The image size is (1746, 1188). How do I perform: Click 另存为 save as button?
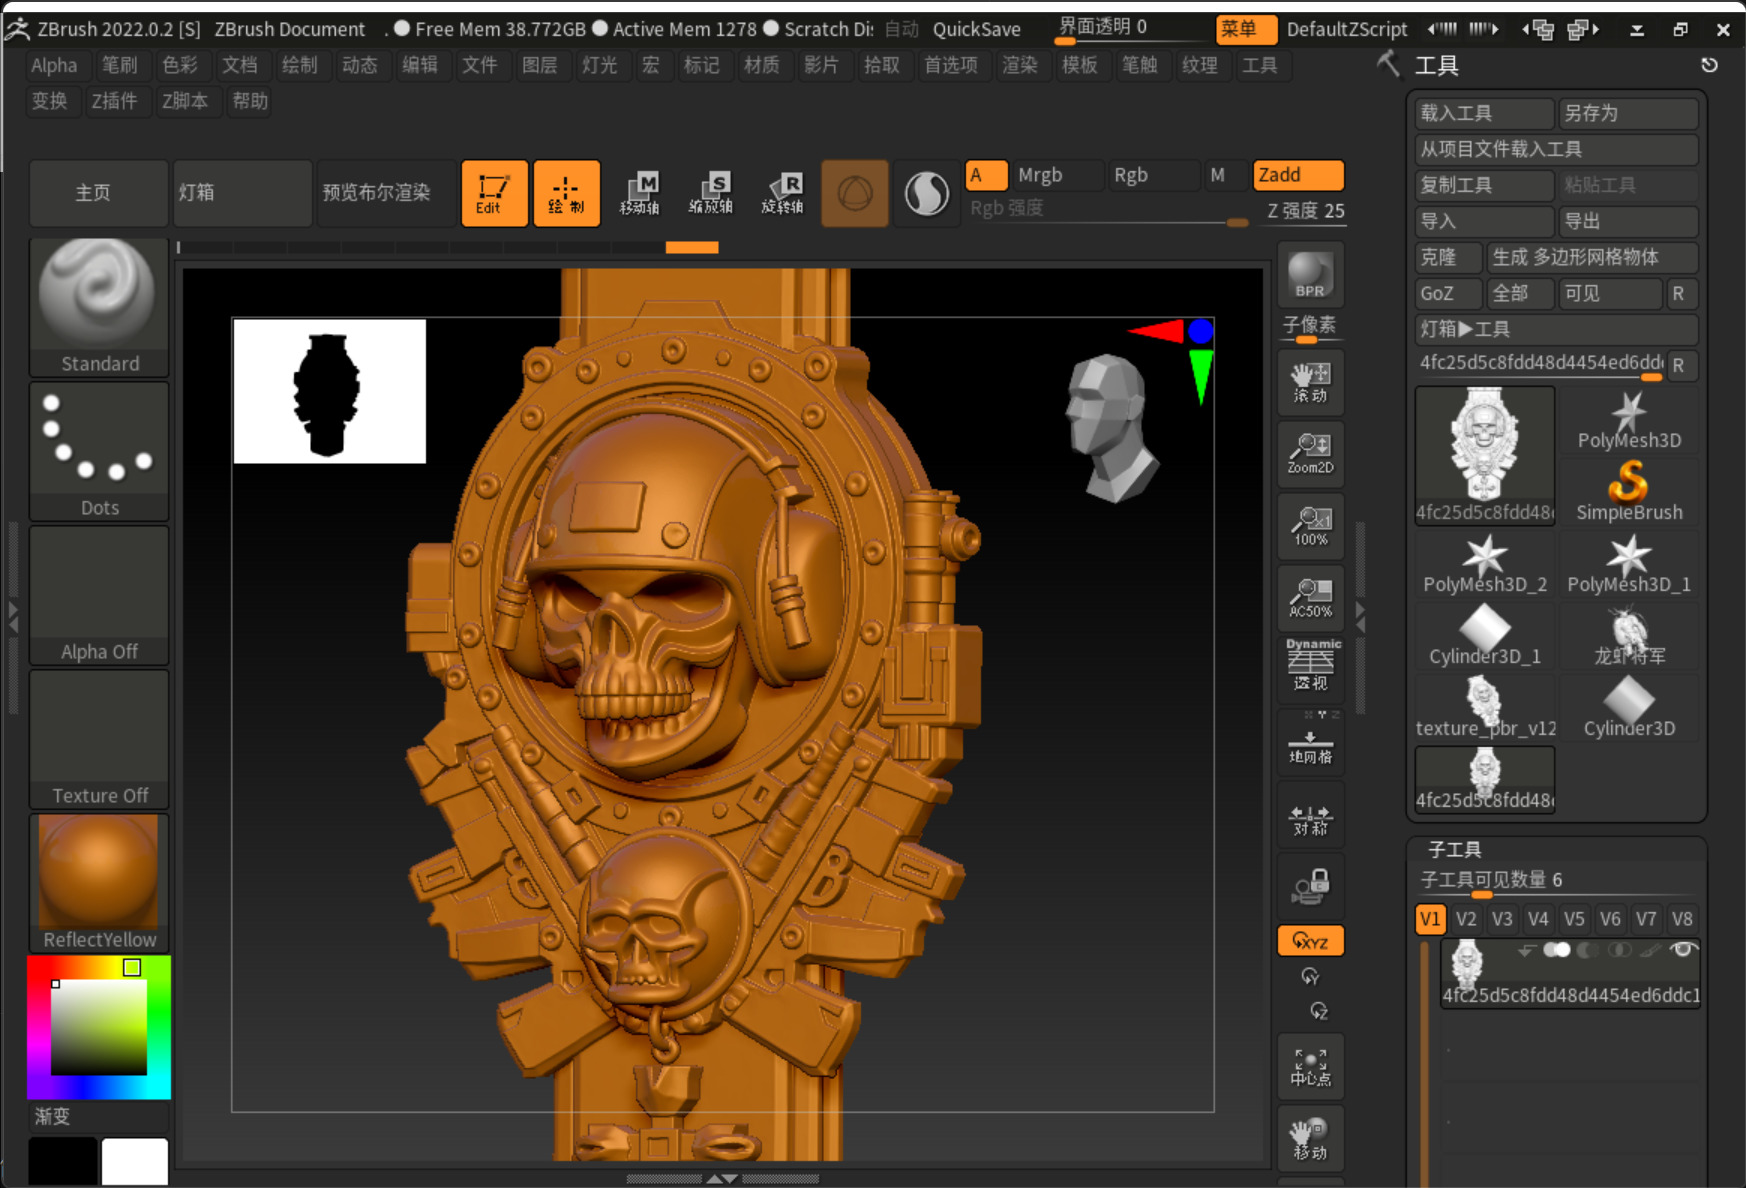[x=1629, y=113]
